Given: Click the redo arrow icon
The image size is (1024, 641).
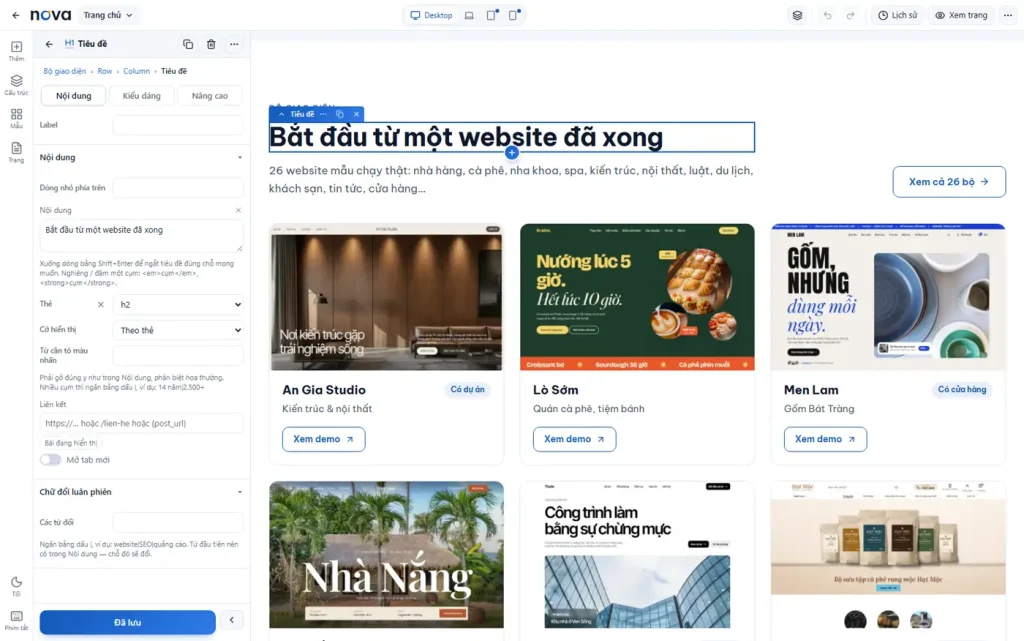Looking at the screenshot, I should 850,15.
